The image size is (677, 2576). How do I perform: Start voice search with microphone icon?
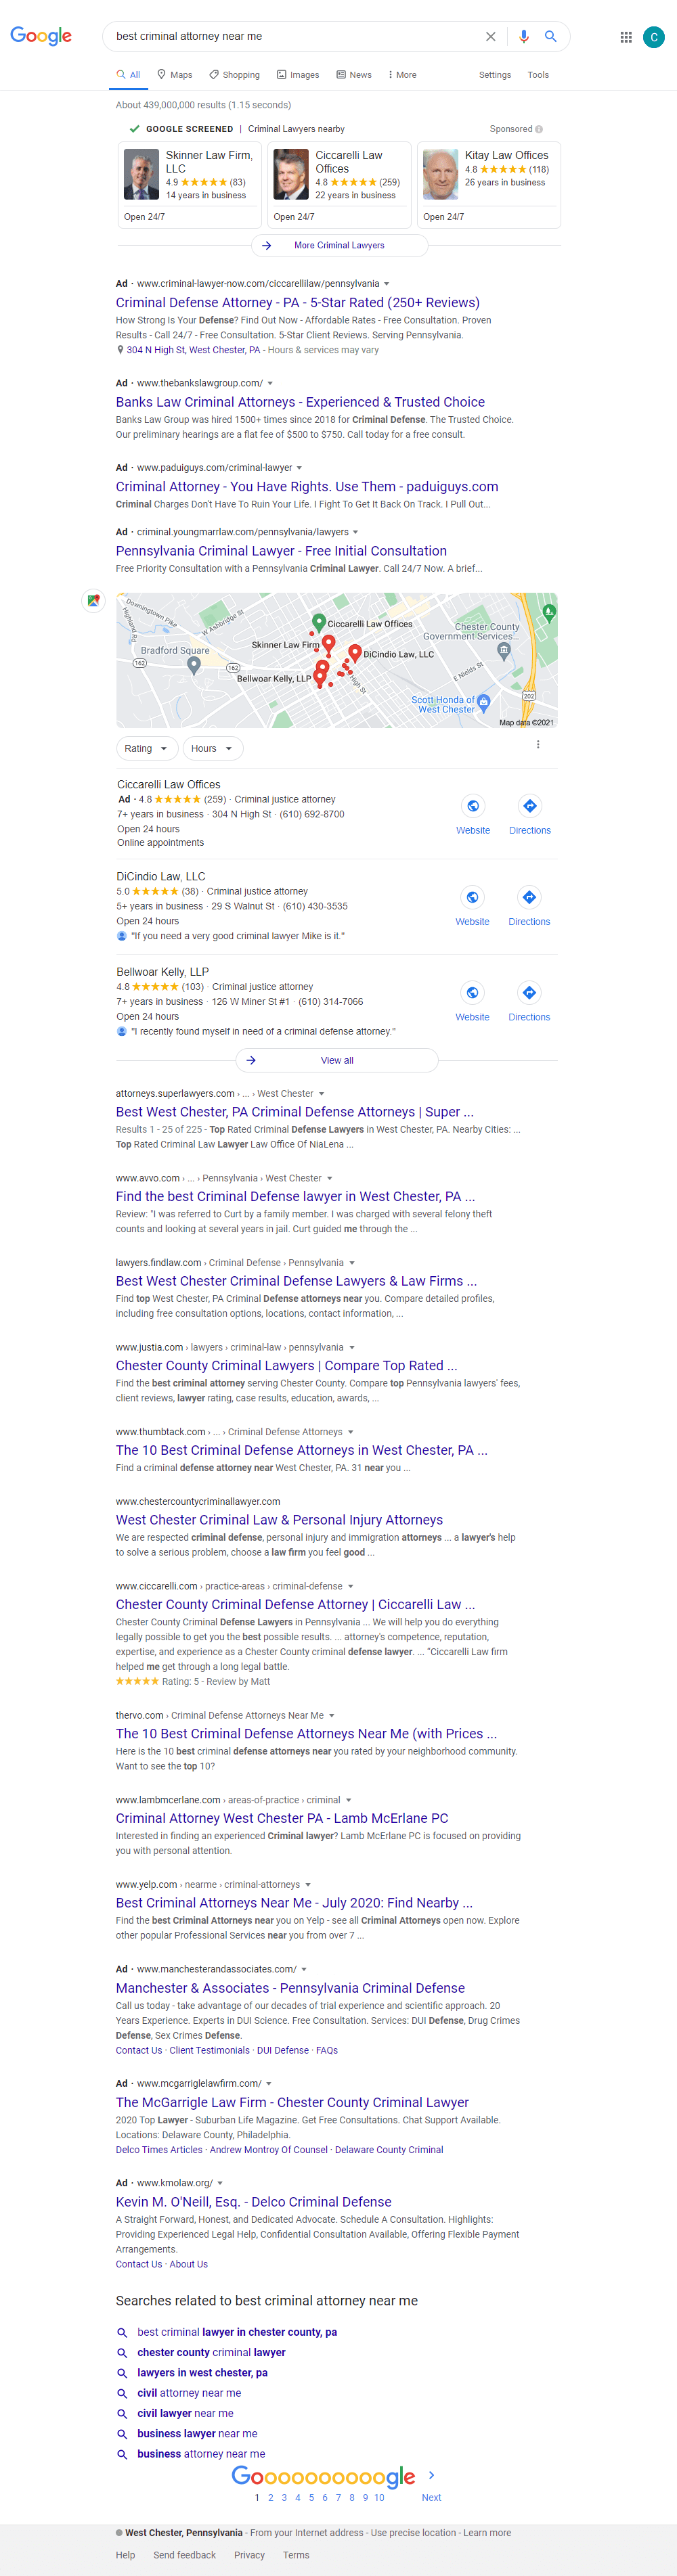click(x=524, y=37)
